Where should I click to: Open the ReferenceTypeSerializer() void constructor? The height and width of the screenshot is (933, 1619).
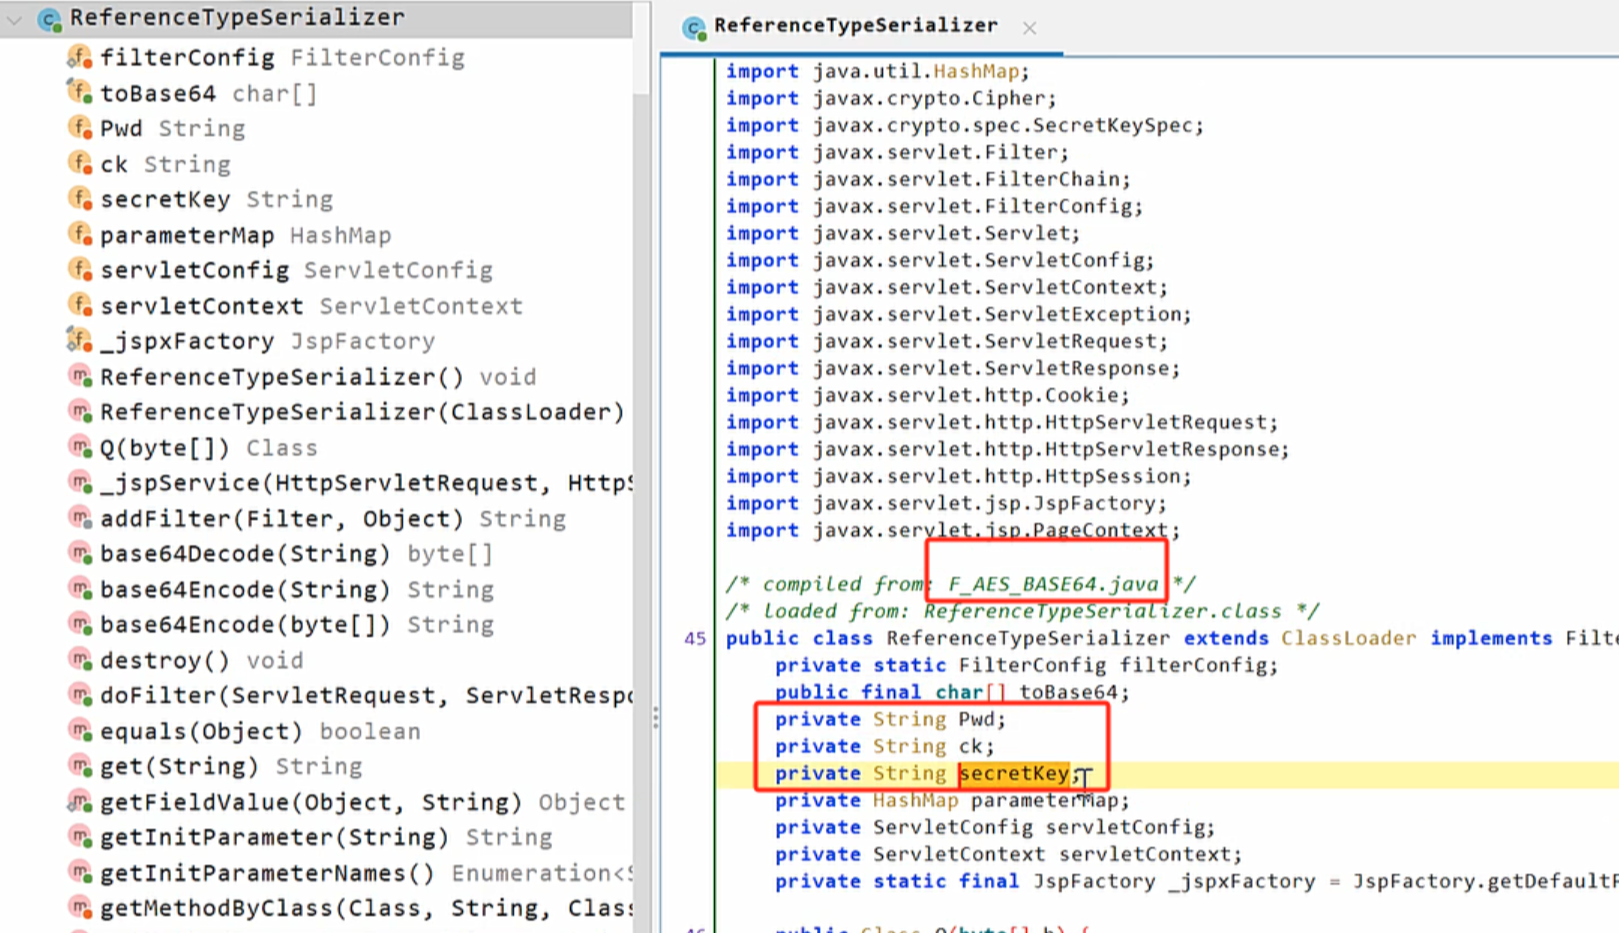click(x=318, y=377)
